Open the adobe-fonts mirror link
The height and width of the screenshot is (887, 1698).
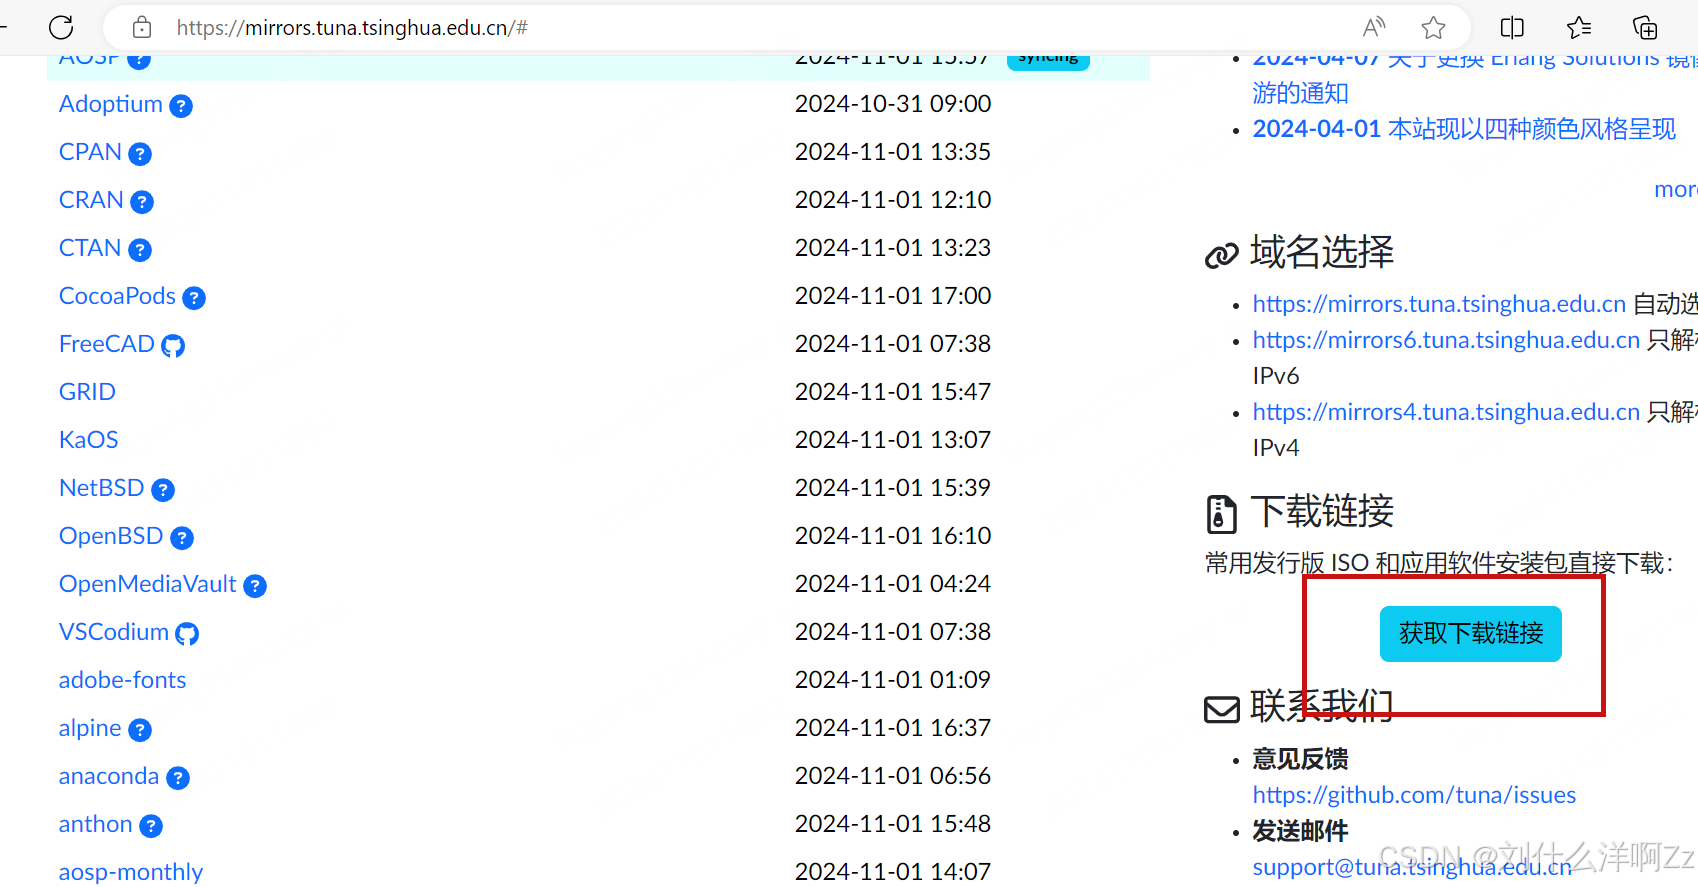pyautogui.click(x=122, y=680)
